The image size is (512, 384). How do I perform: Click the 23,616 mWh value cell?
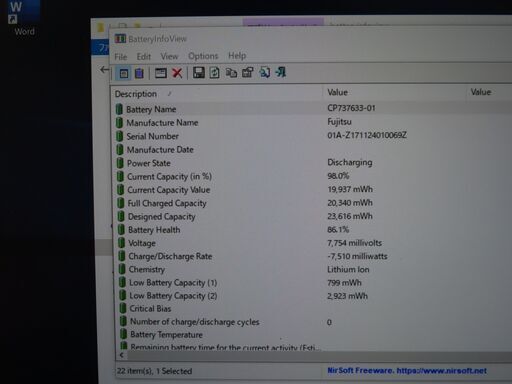point(350,216)
